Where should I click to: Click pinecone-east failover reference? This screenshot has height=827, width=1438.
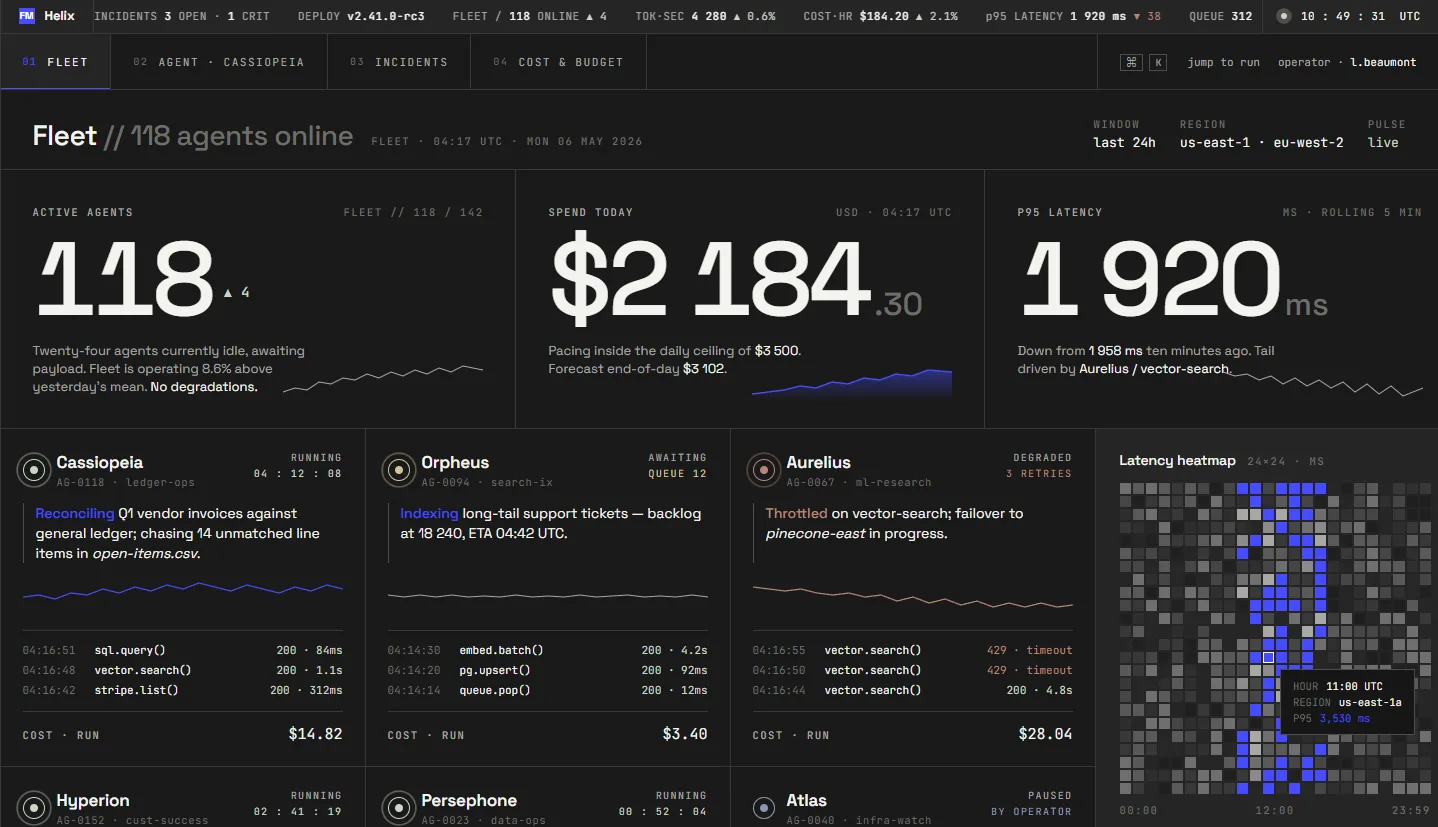tap(815, 533)
